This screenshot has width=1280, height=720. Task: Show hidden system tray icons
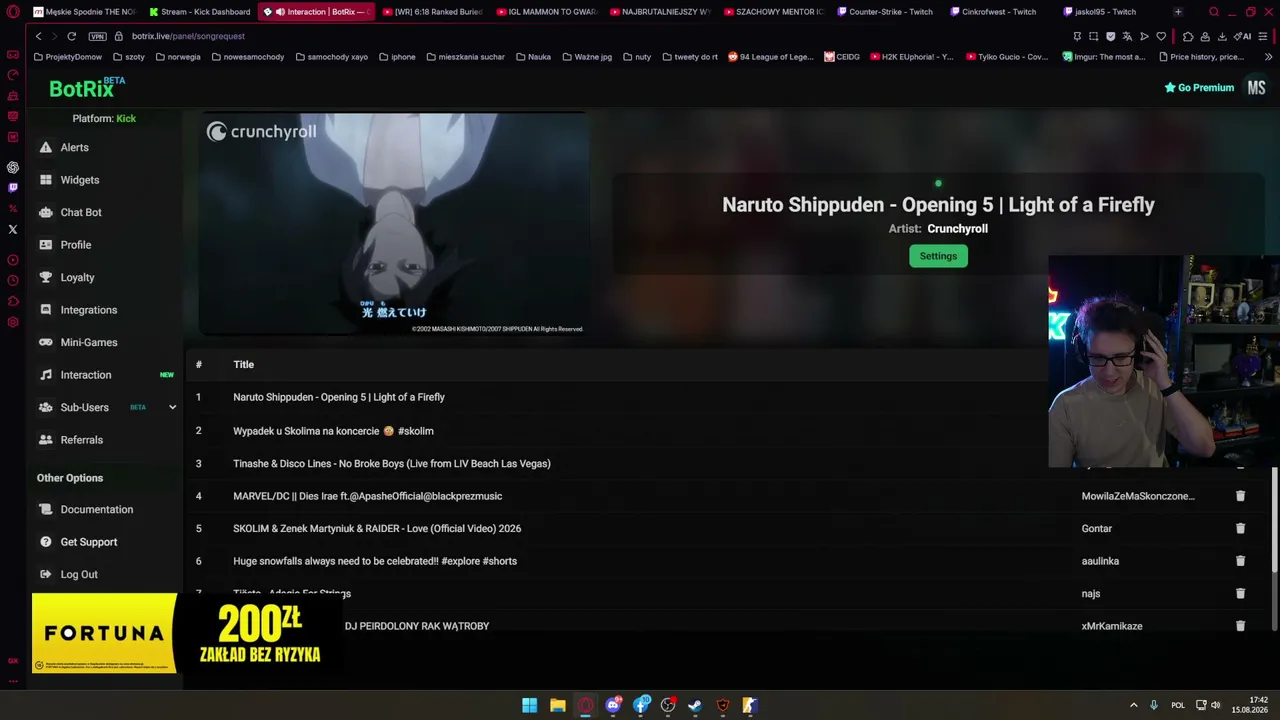[x=1133, y=705]
